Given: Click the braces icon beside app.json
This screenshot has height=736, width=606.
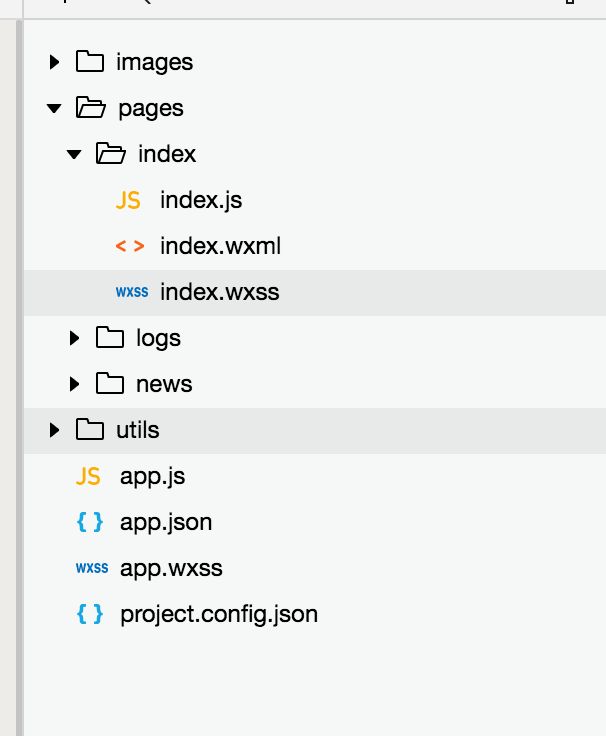Looking at the screenshot, I should 90,522.
